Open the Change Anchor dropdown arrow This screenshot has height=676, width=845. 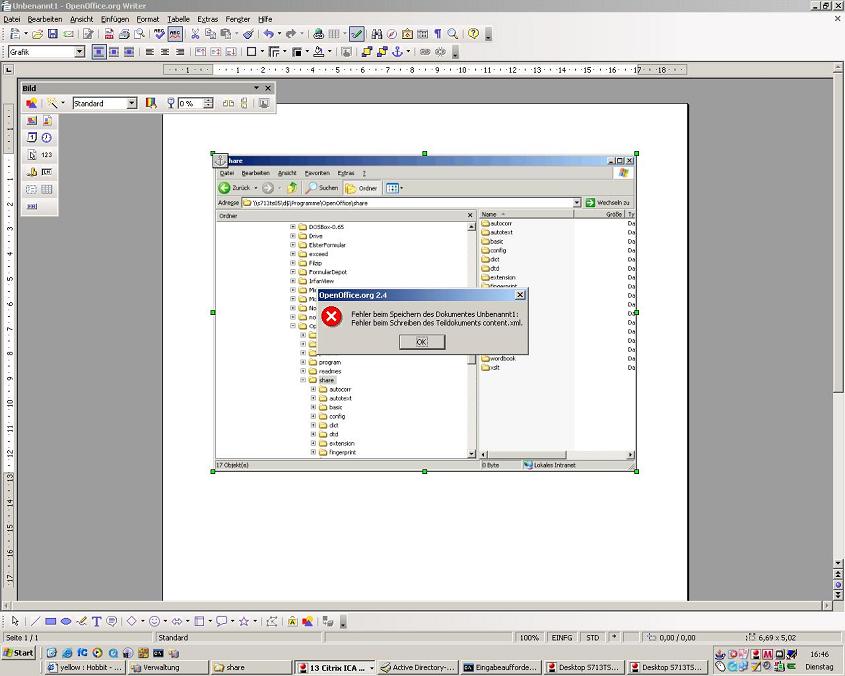[x=408, y=52]
